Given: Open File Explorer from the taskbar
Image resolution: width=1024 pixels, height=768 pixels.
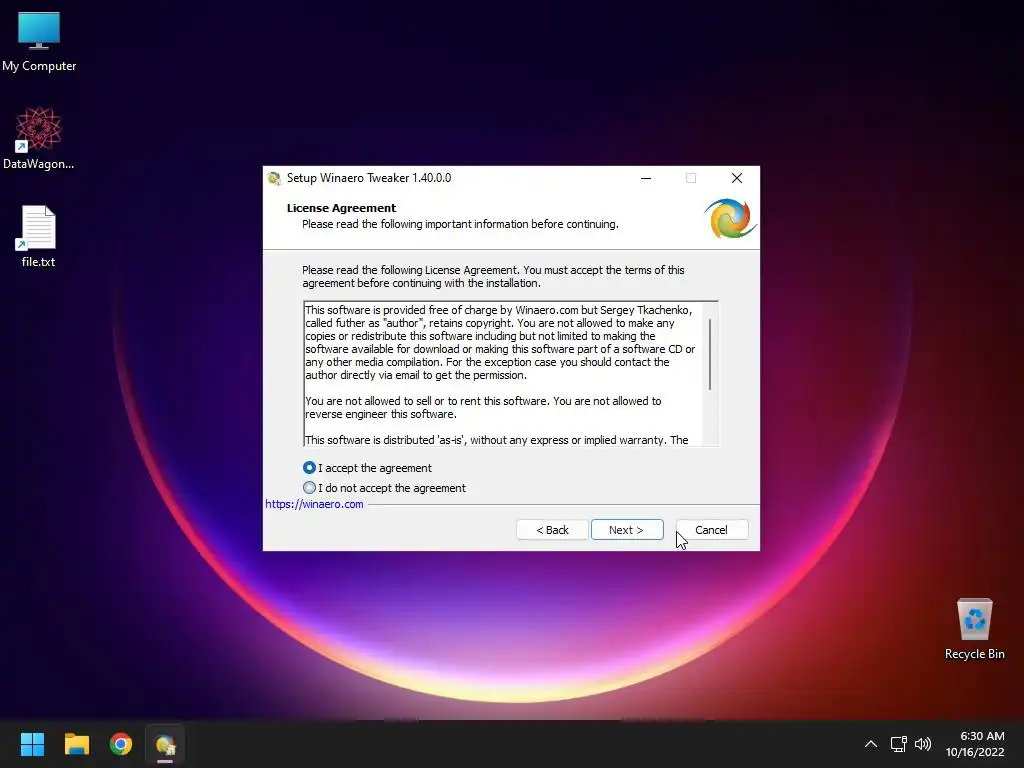Looking at the screenshot, I should pos(77,744).
